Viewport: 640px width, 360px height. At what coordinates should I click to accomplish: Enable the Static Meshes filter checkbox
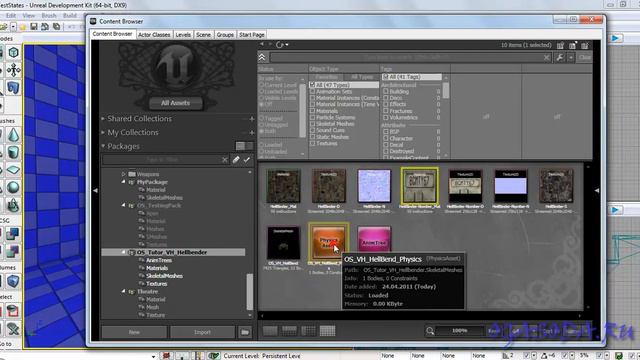(312, 137)
